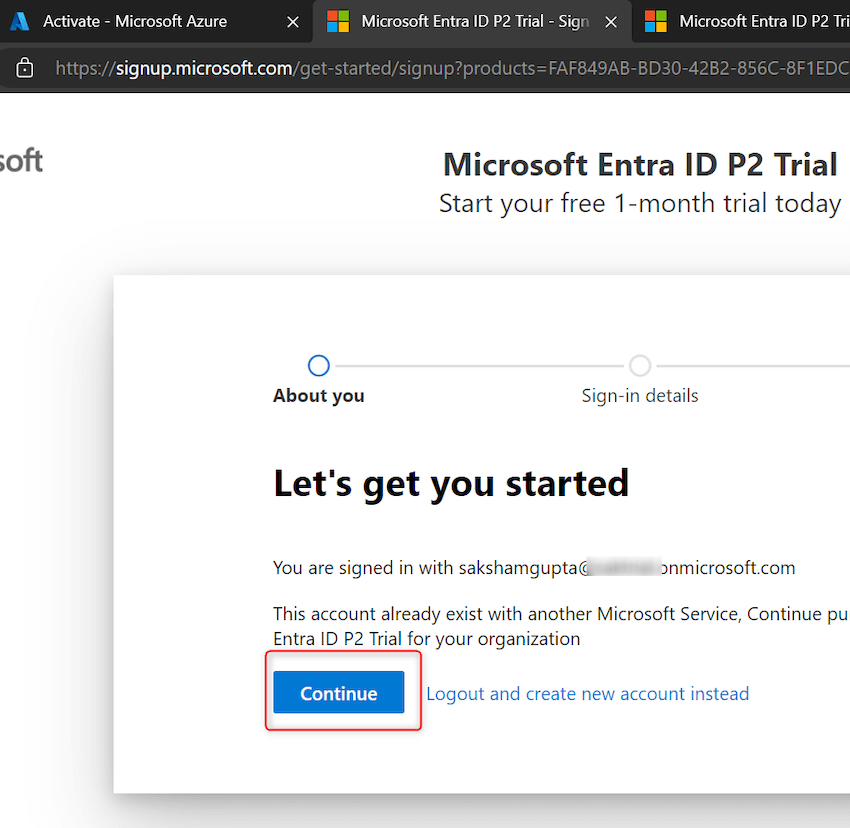Click the site security lock icon
This screenshot has height=828, width=850.
[24, 67]
